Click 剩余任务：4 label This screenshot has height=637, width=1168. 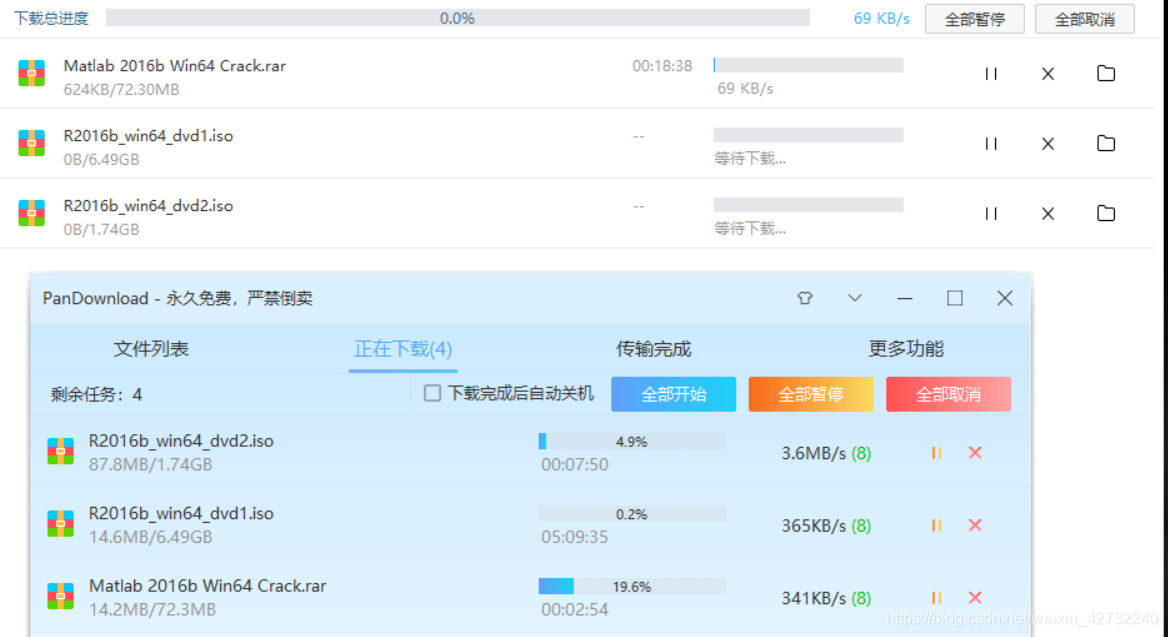point(96,394)
